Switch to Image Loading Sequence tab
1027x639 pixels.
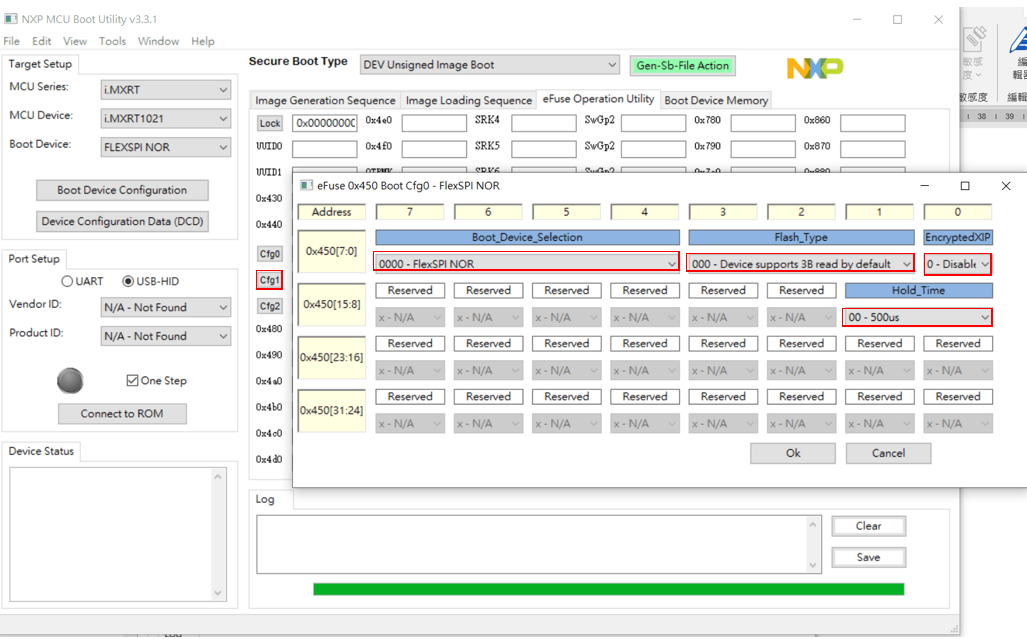[x=468, y=100]
